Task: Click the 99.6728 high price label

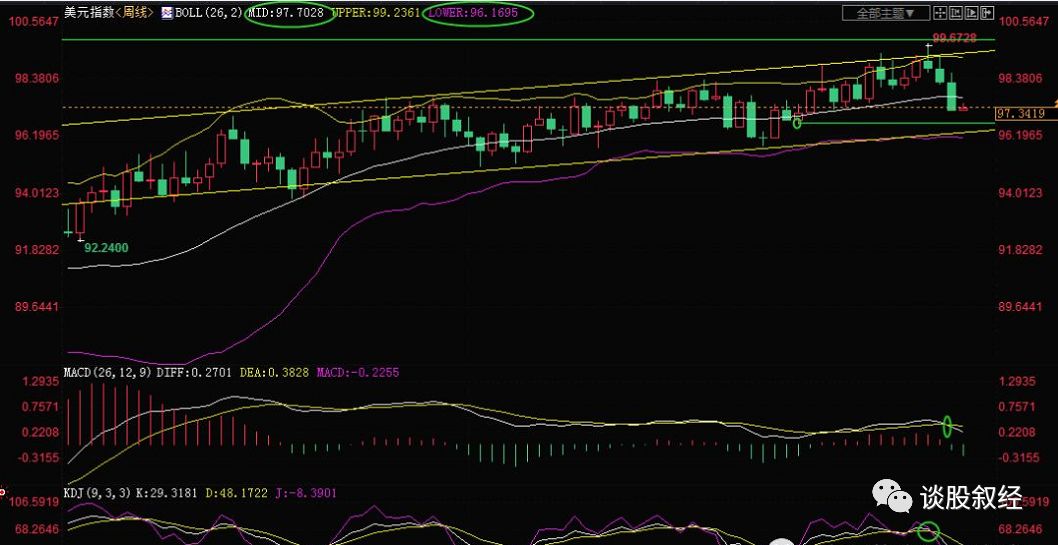Action: [x=954, y=37]
